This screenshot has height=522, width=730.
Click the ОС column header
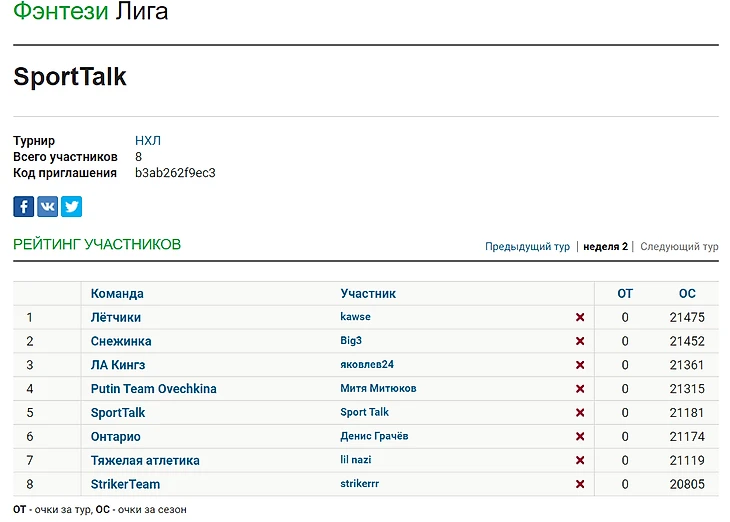pyautogui.click(x=687, y=294)
